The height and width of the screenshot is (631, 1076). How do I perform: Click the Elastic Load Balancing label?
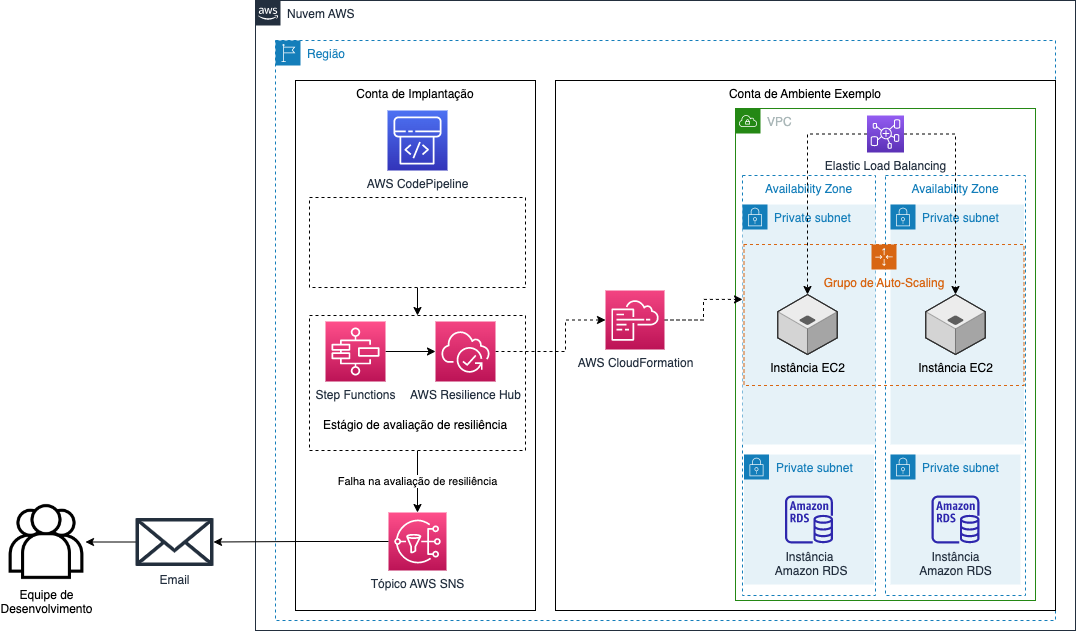click(885, 166)
